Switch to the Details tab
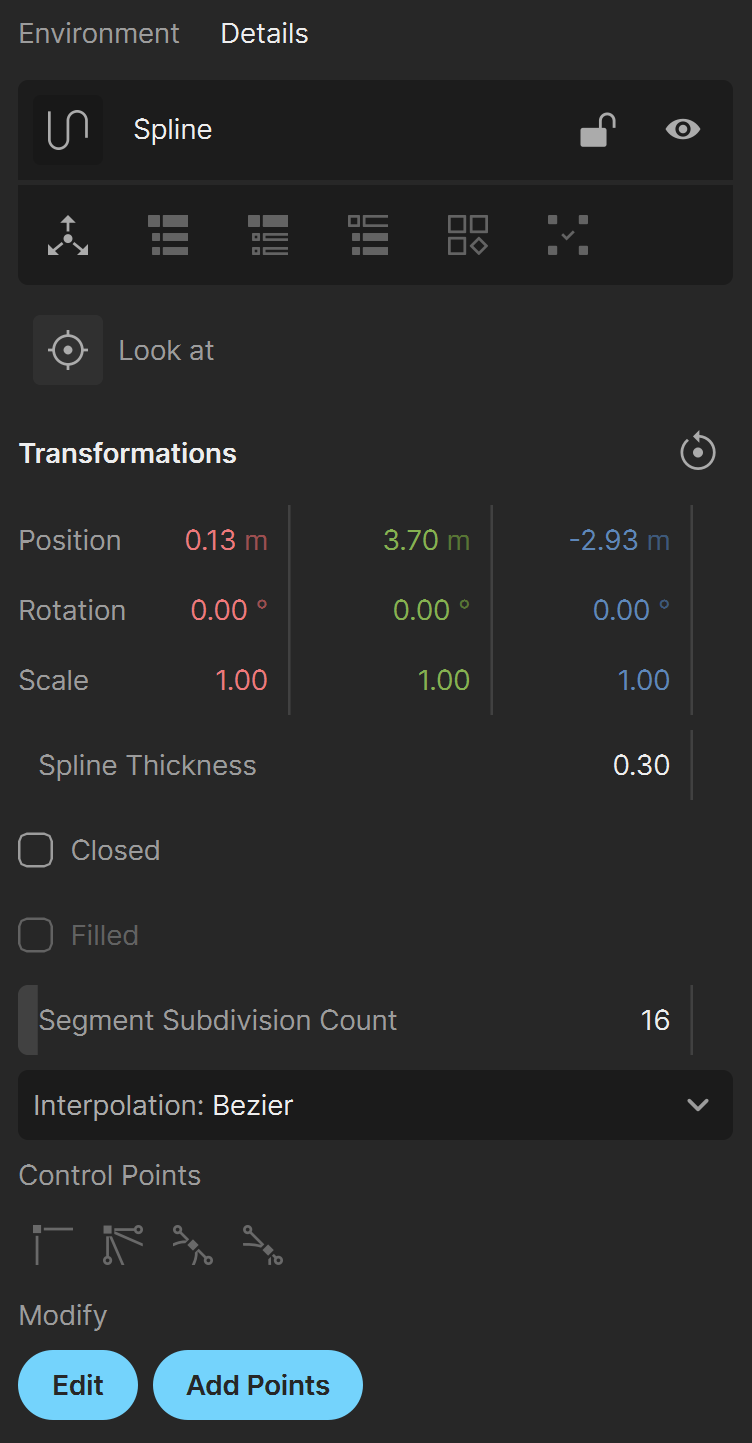 click(264, 33)
